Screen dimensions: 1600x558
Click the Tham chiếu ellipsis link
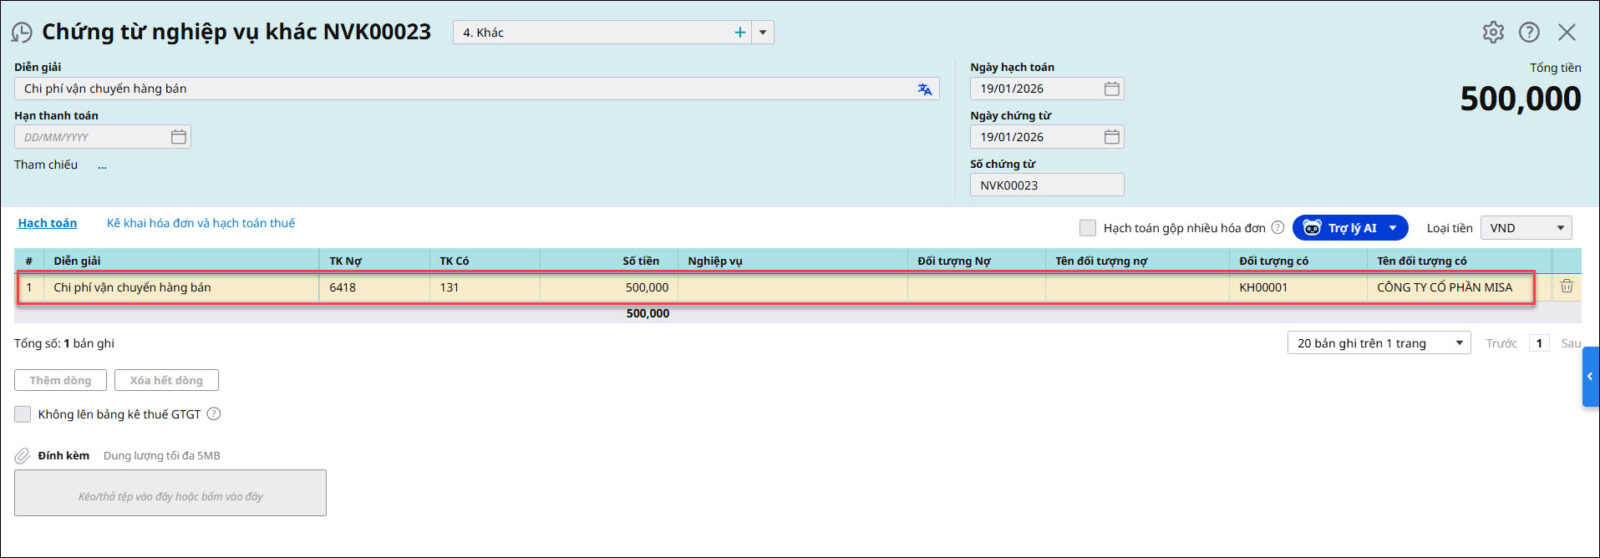[x=102, y=165]
